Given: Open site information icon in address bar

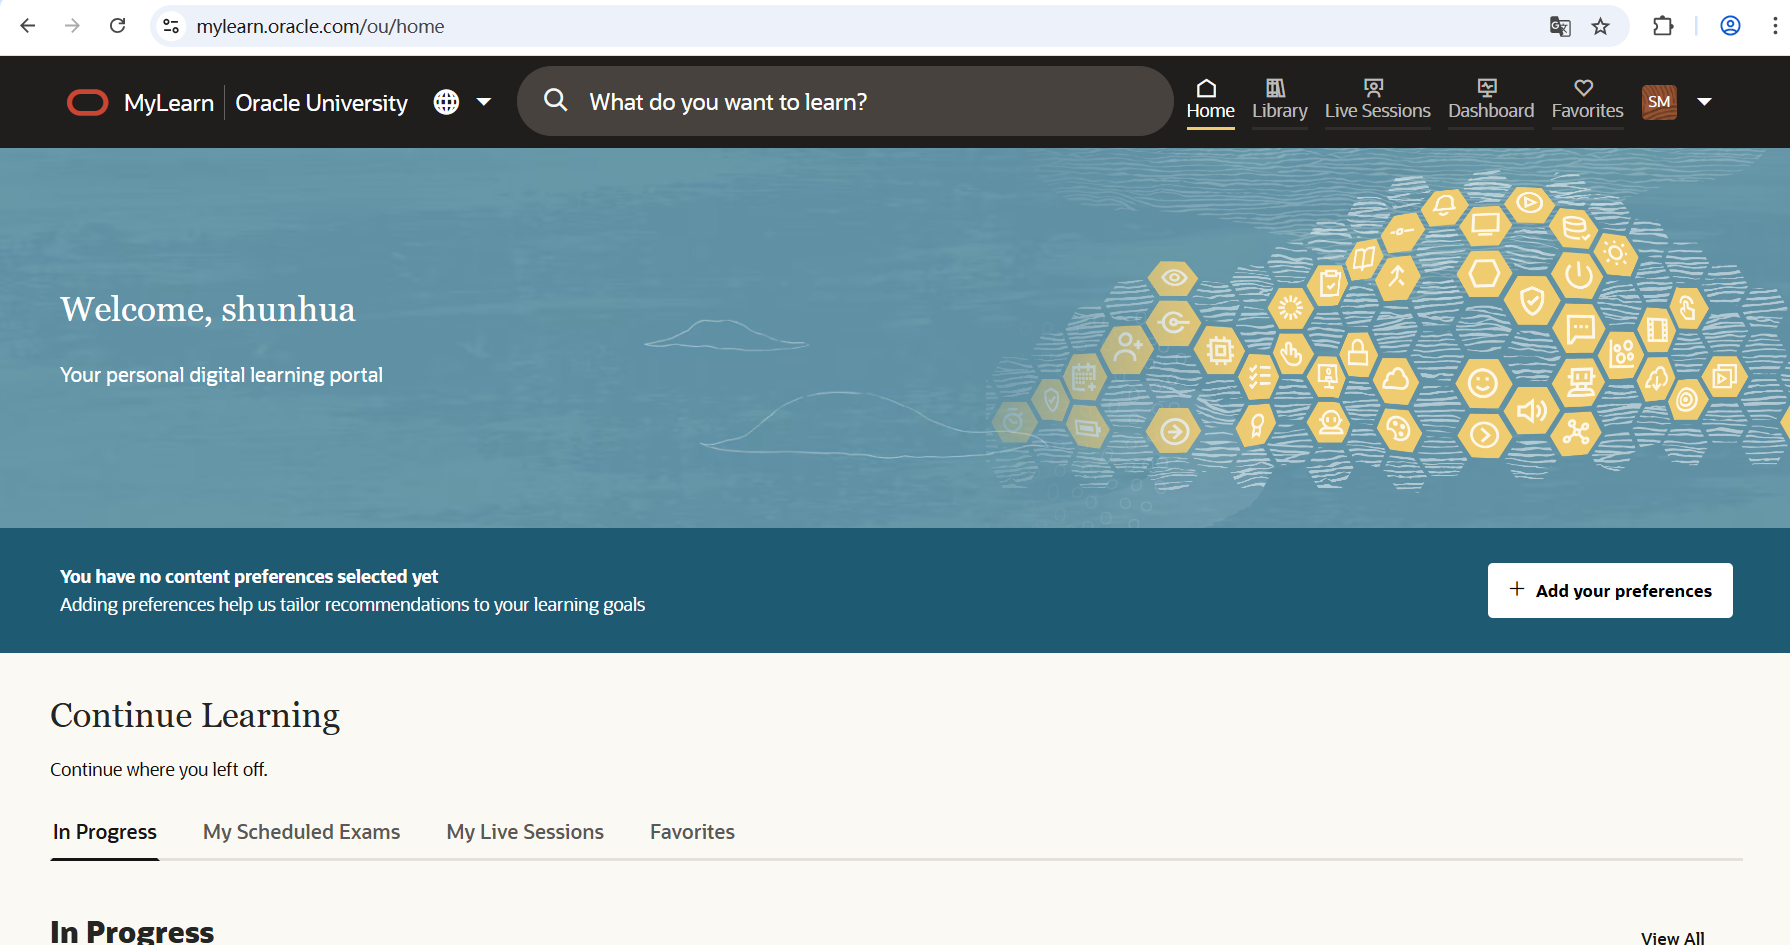Looking at the screenshot, I should pos(171,26).
